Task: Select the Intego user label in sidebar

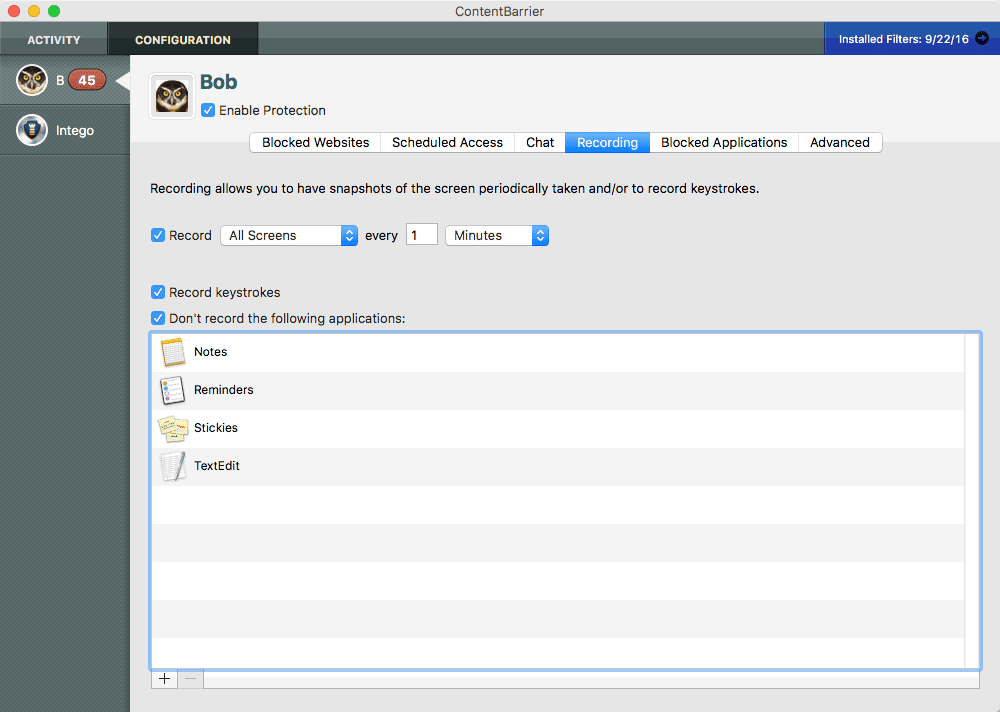Action: [75, 130]
